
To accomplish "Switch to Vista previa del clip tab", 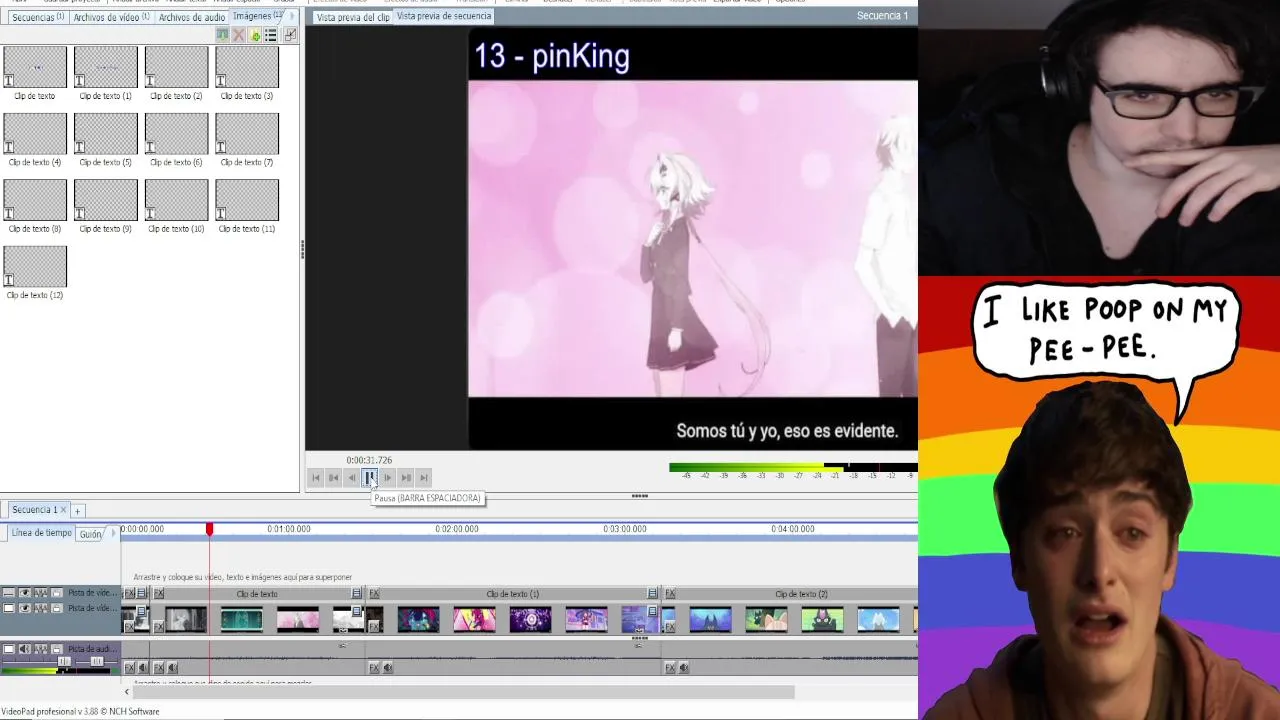I will pyautogui.click(x=352, y=17).
